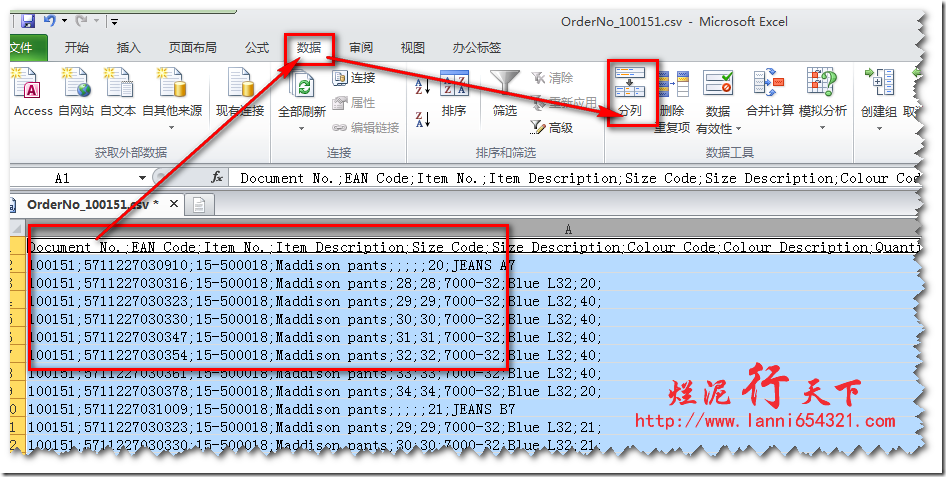Open the 排序 sort dialog
Screen dimensions: 946x477
coord(454,93)
